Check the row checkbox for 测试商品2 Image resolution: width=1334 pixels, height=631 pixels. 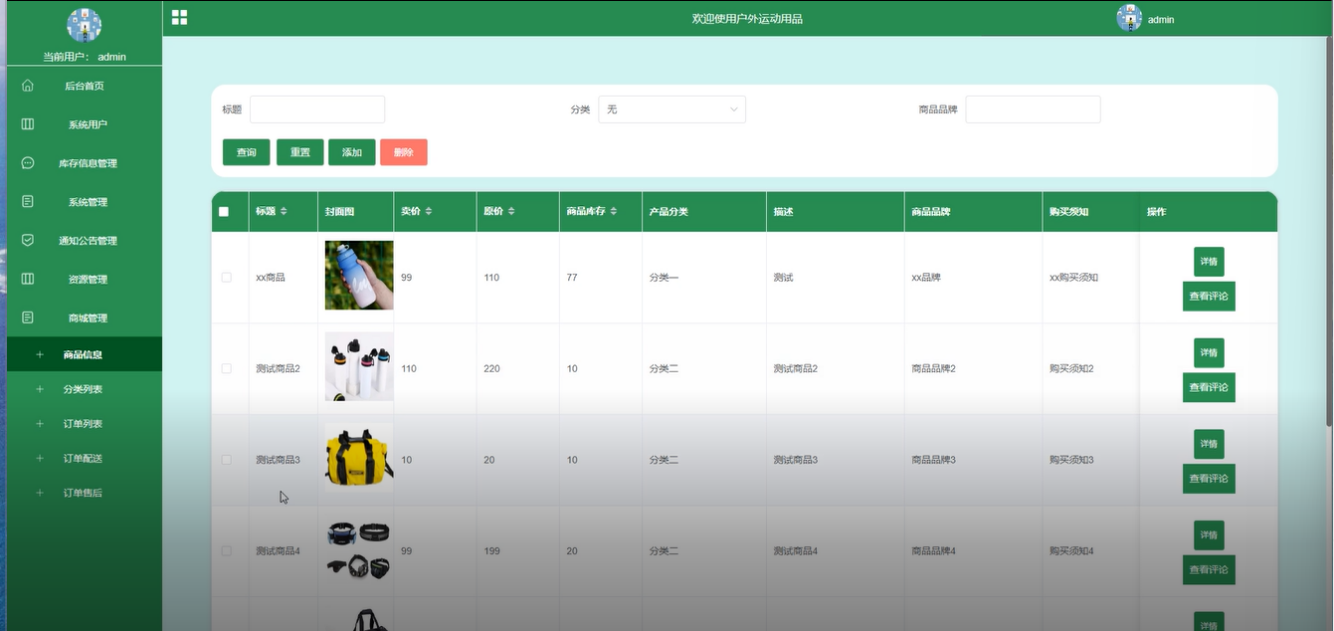(226, 368)
